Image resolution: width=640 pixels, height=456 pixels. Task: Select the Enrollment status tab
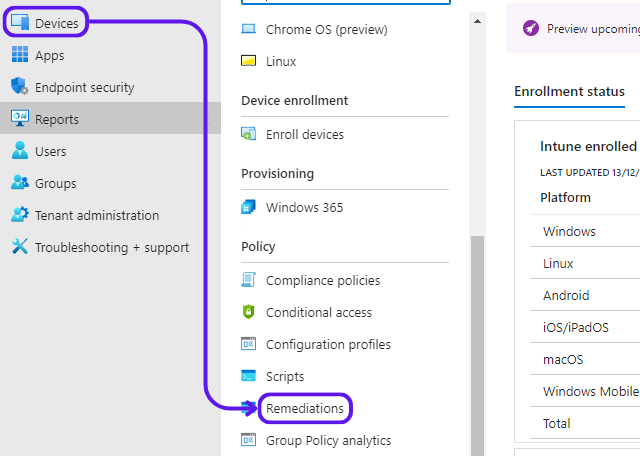(569, 91)
